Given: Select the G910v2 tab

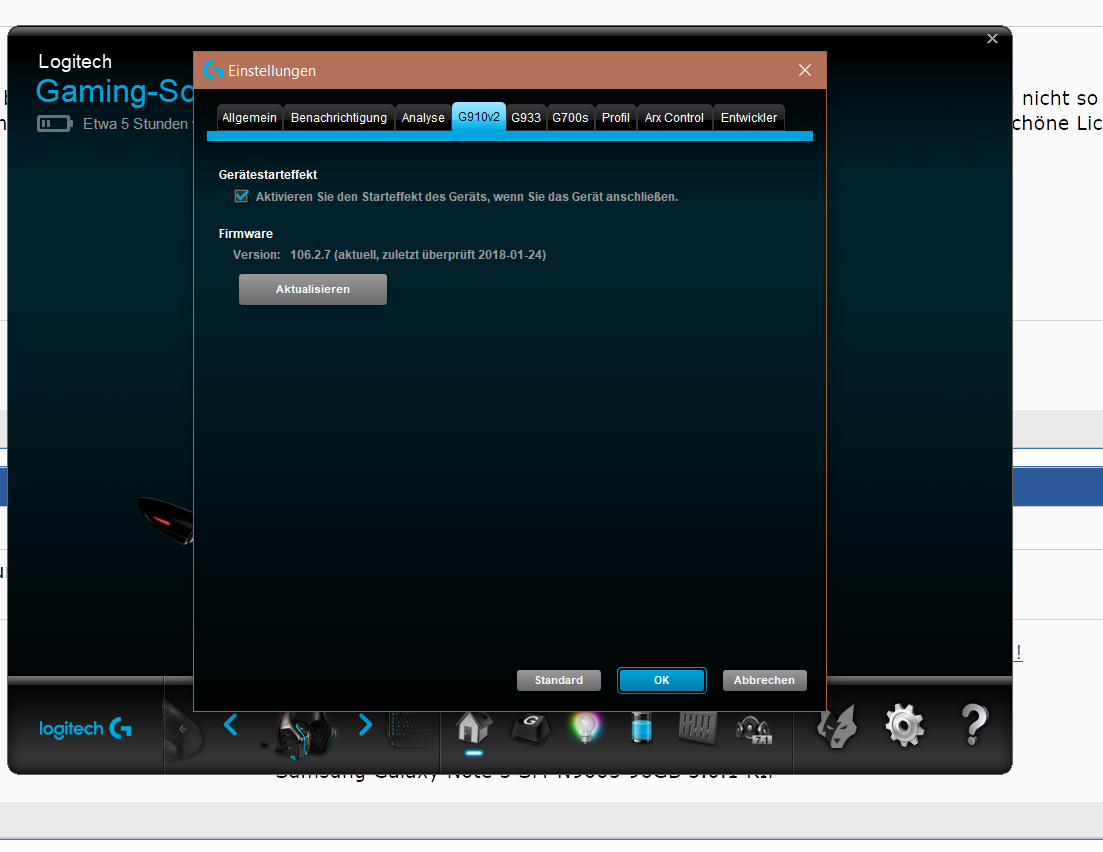Looking at the screenshot, I should [478, 117].
